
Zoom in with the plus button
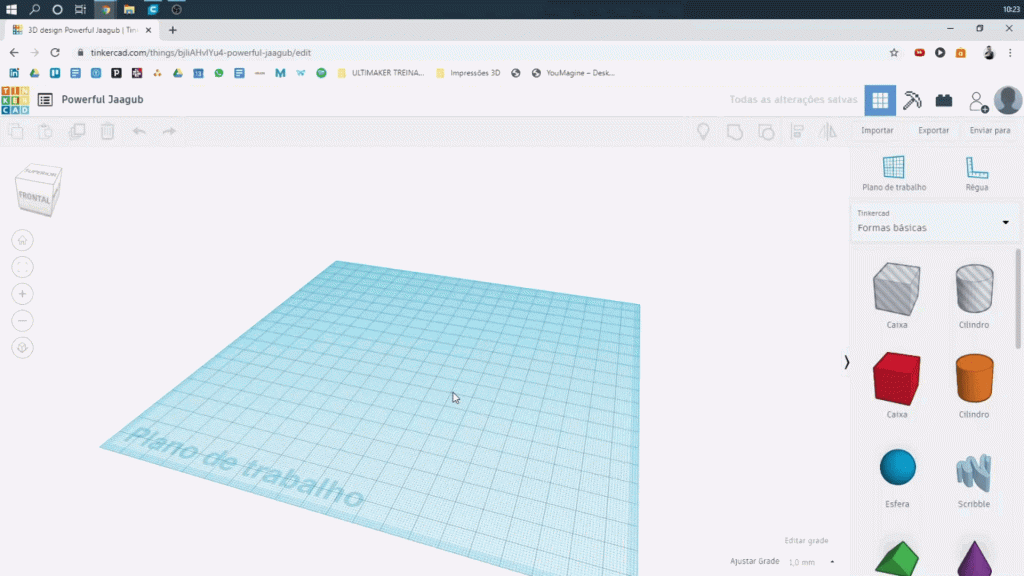(x=22, y=294)
